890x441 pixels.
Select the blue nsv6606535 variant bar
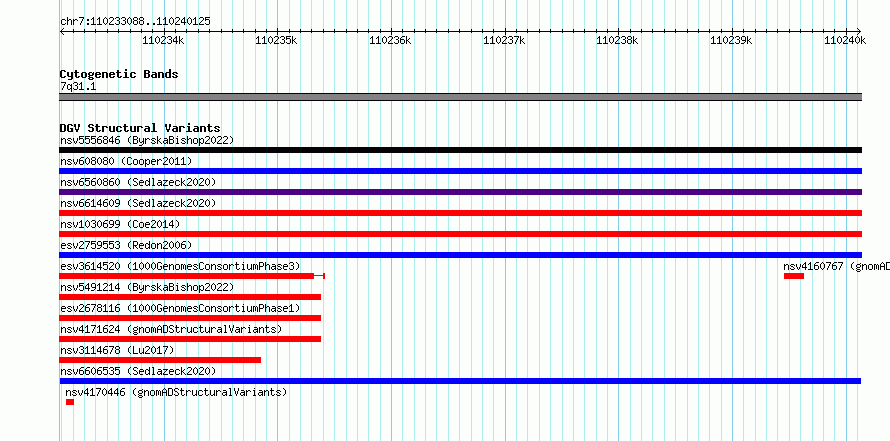click(460, 381)
